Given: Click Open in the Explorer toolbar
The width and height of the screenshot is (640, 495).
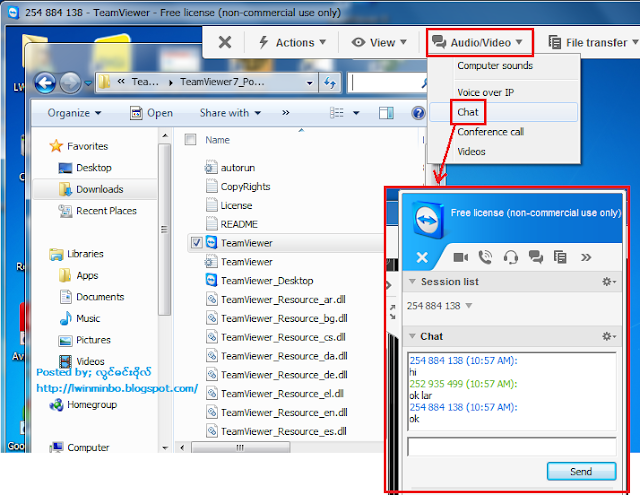Looking at the screenshot, I should point(151,113).
